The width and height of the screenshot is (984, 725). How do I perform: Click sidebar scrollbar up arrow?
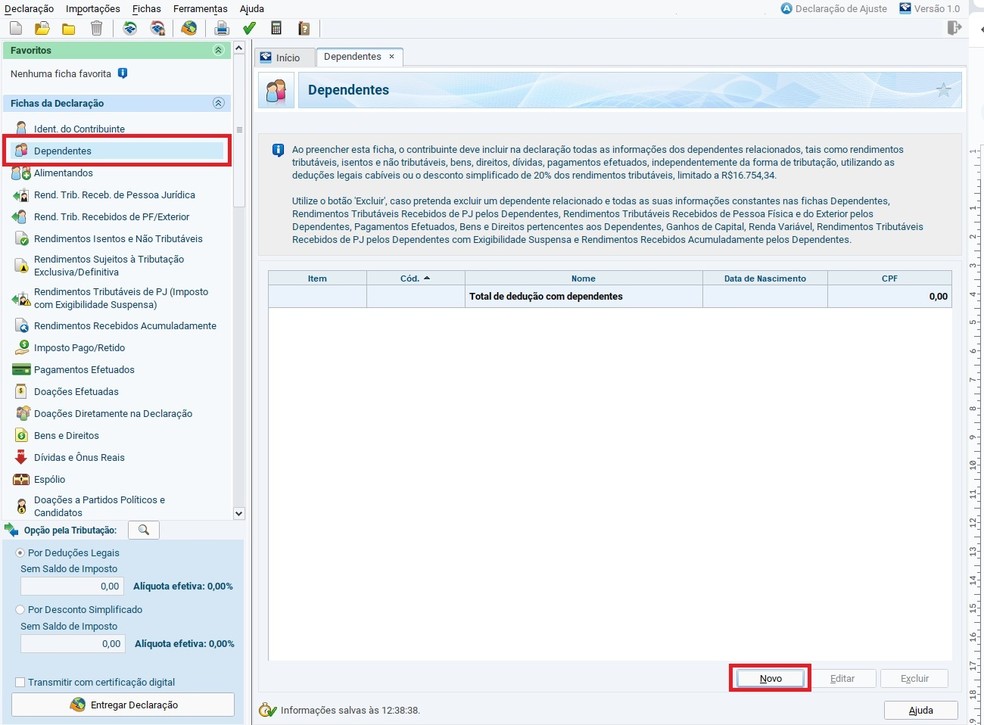tap(238, 48)
